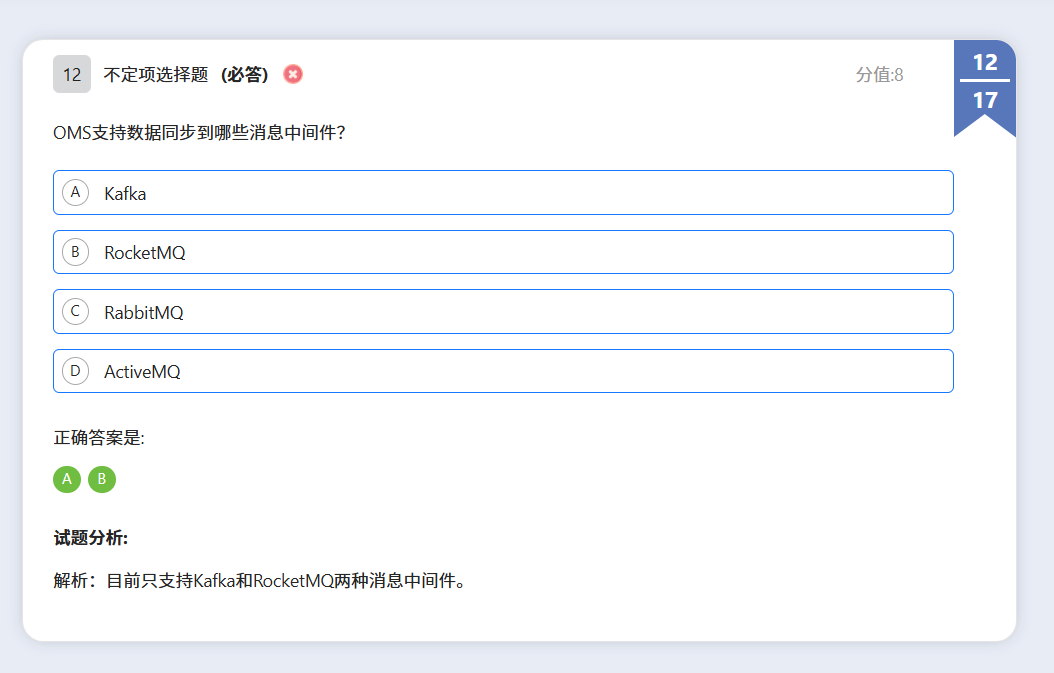Screen dimensions: 1054x673
Task: Click the 分值:8 score label
Action: click(x=879, y=75)
